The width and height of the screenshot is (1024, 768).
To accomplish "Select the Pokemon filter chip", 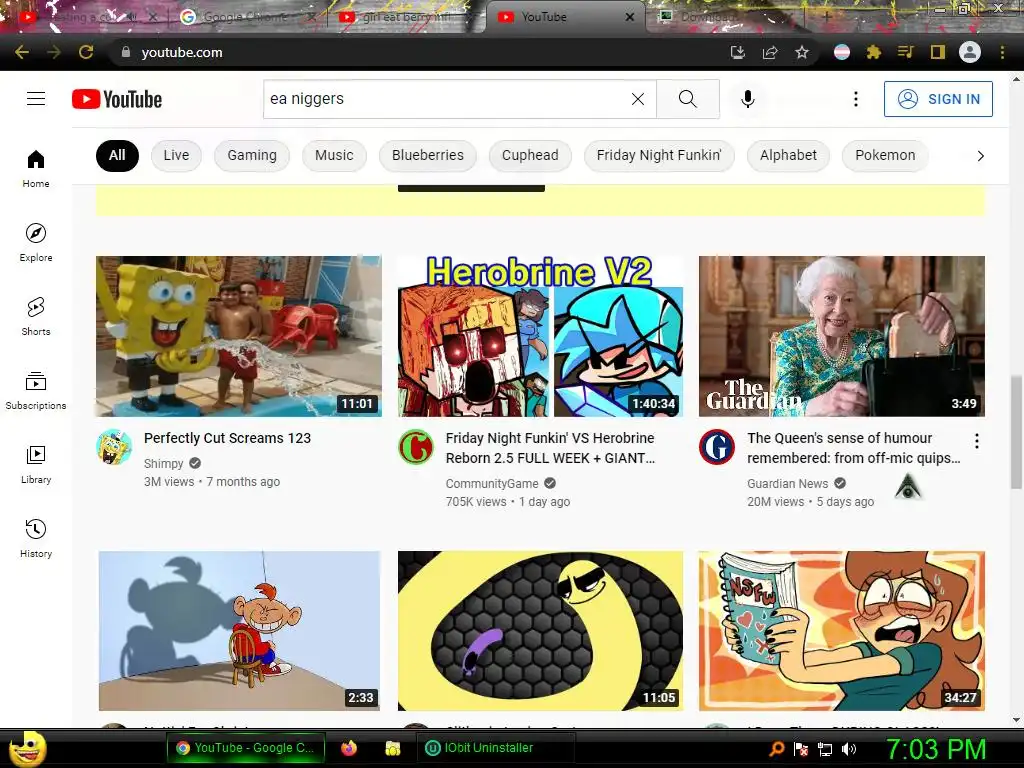I will coord(885,155).
